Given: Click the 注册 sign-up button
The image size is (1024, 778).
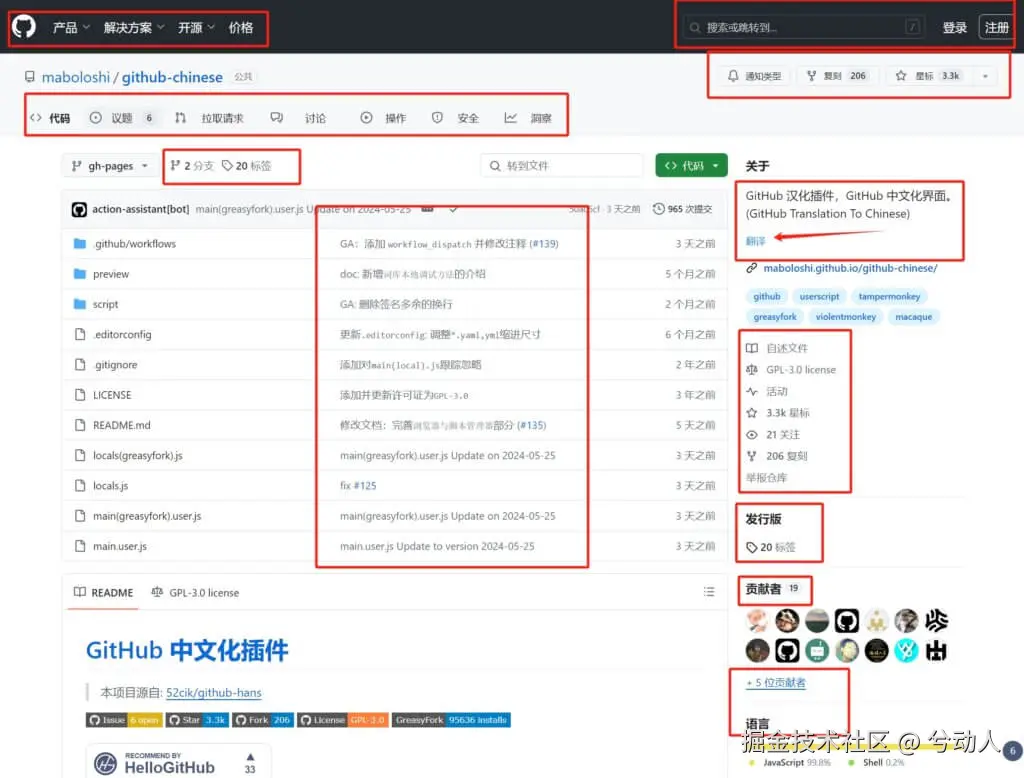Looking at the screenshot, I should tap(996, 27).
